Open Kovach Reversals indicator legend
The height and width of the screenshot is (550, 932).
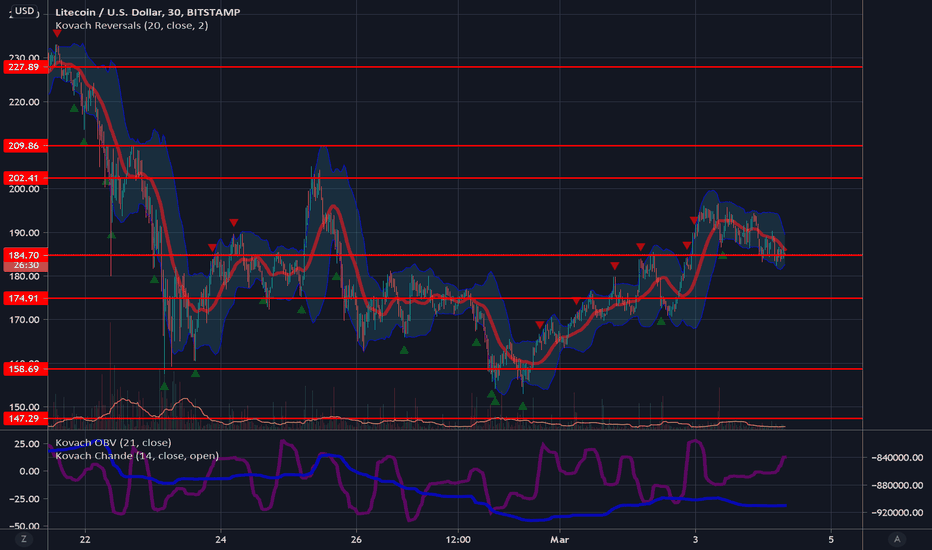(x=131, y=26)
